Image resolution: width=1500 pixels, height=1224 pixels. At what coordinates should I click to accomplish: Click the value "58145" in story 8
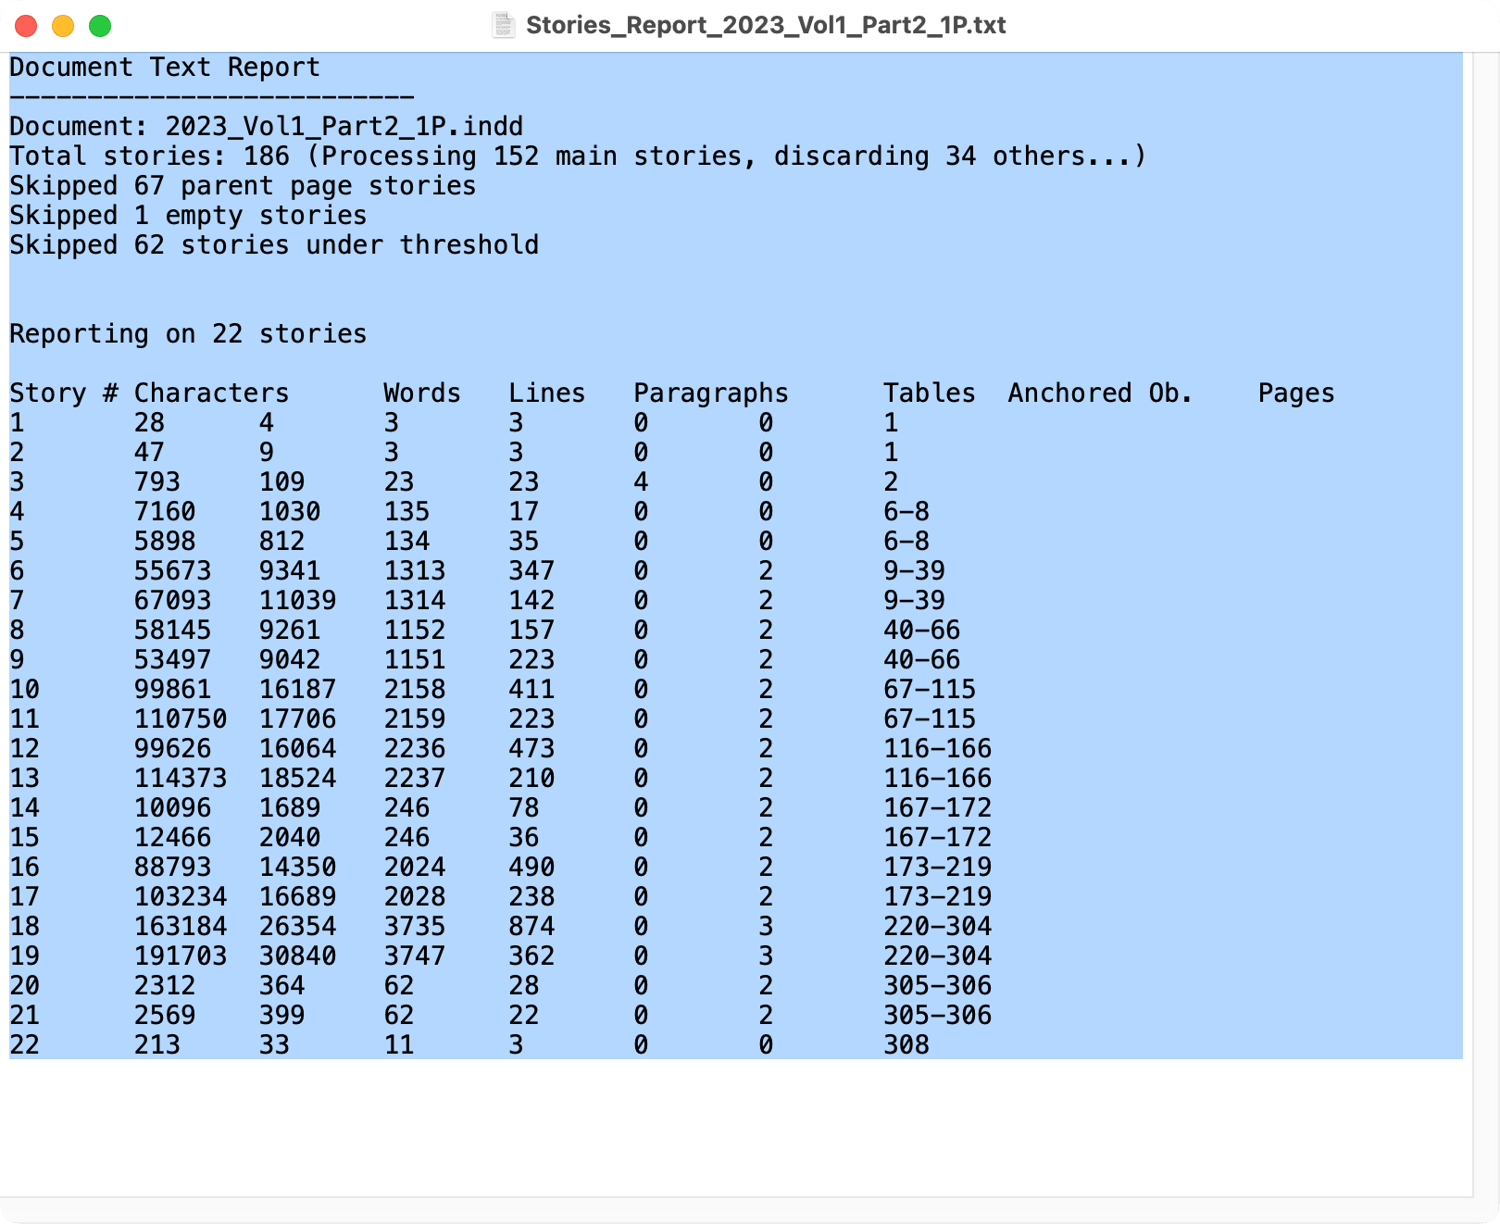click(x=173, y=630)
